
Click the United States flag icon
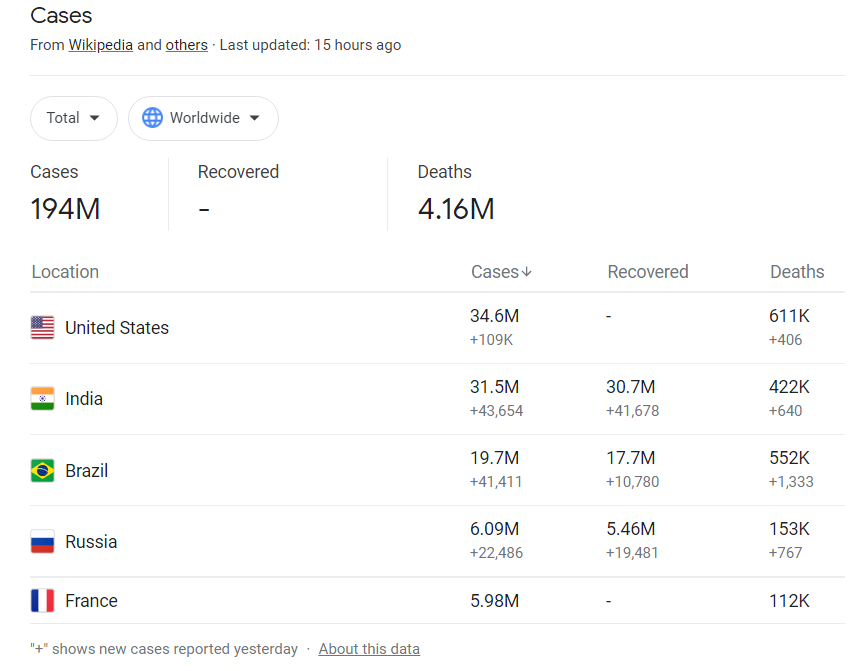42,328
